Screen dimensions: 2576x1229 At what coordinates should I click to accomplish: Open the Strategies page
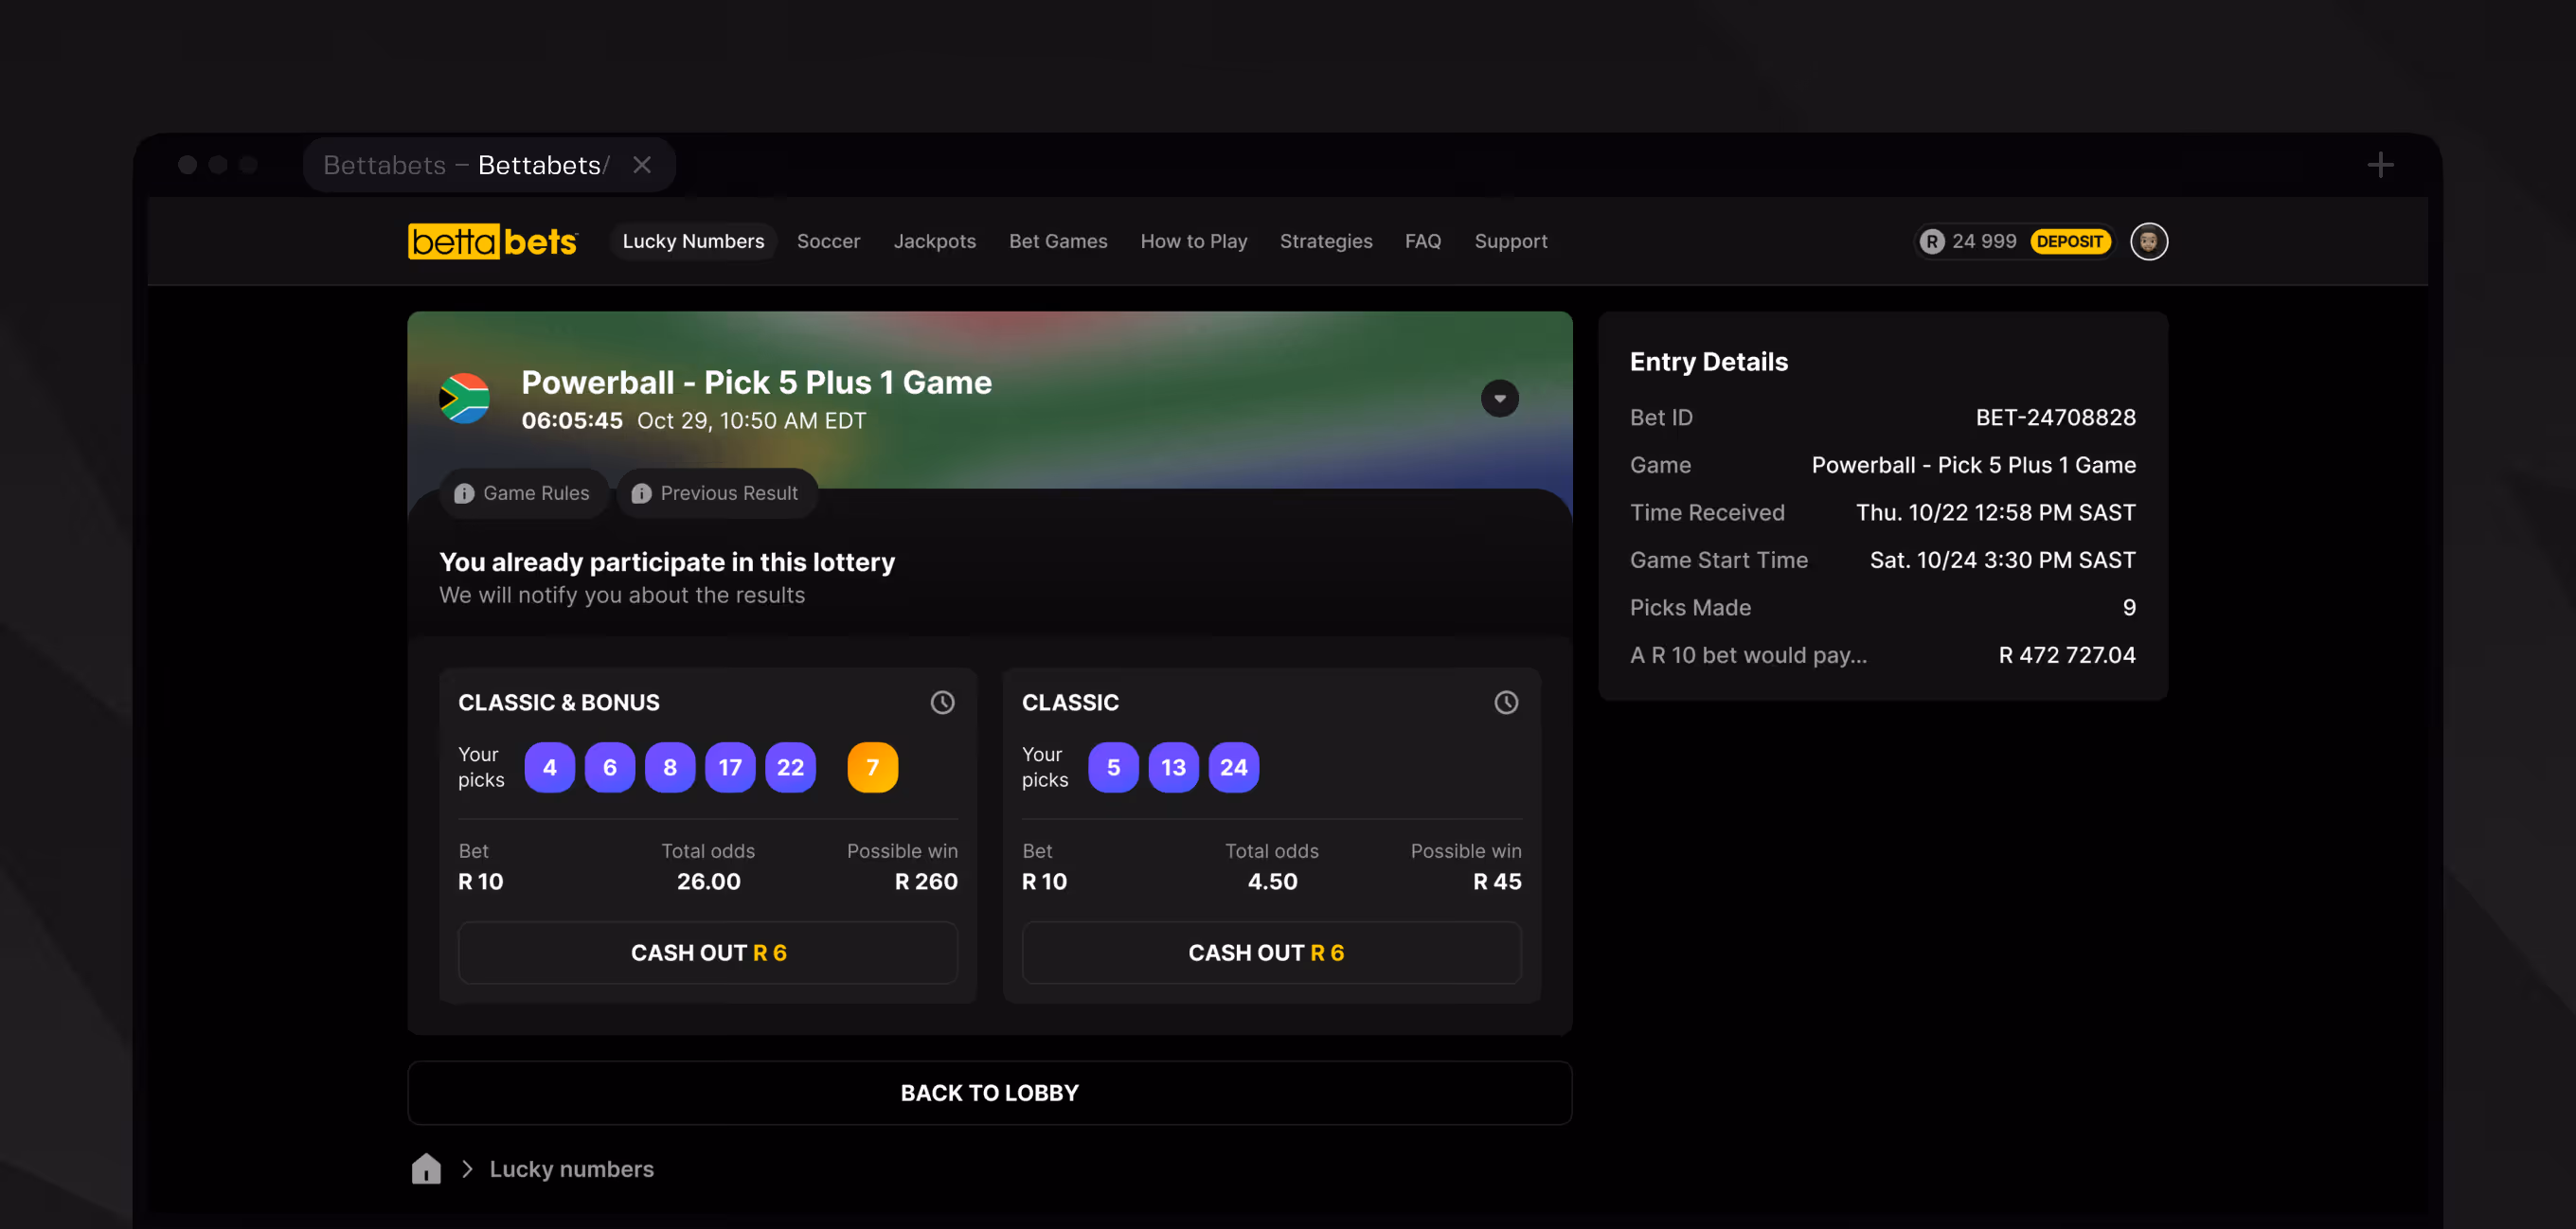click(1325, 241)
